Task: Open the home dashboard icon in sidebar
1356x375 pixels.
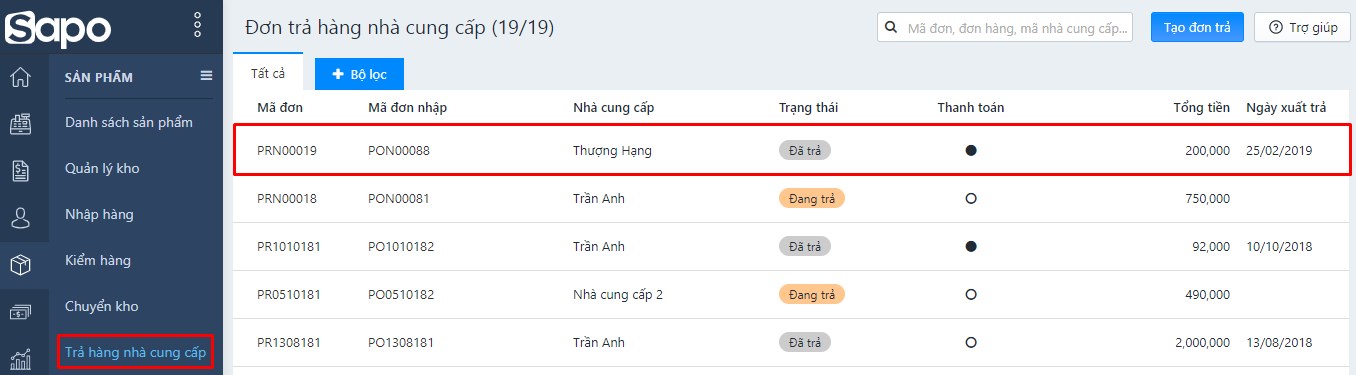Action: 20,77
